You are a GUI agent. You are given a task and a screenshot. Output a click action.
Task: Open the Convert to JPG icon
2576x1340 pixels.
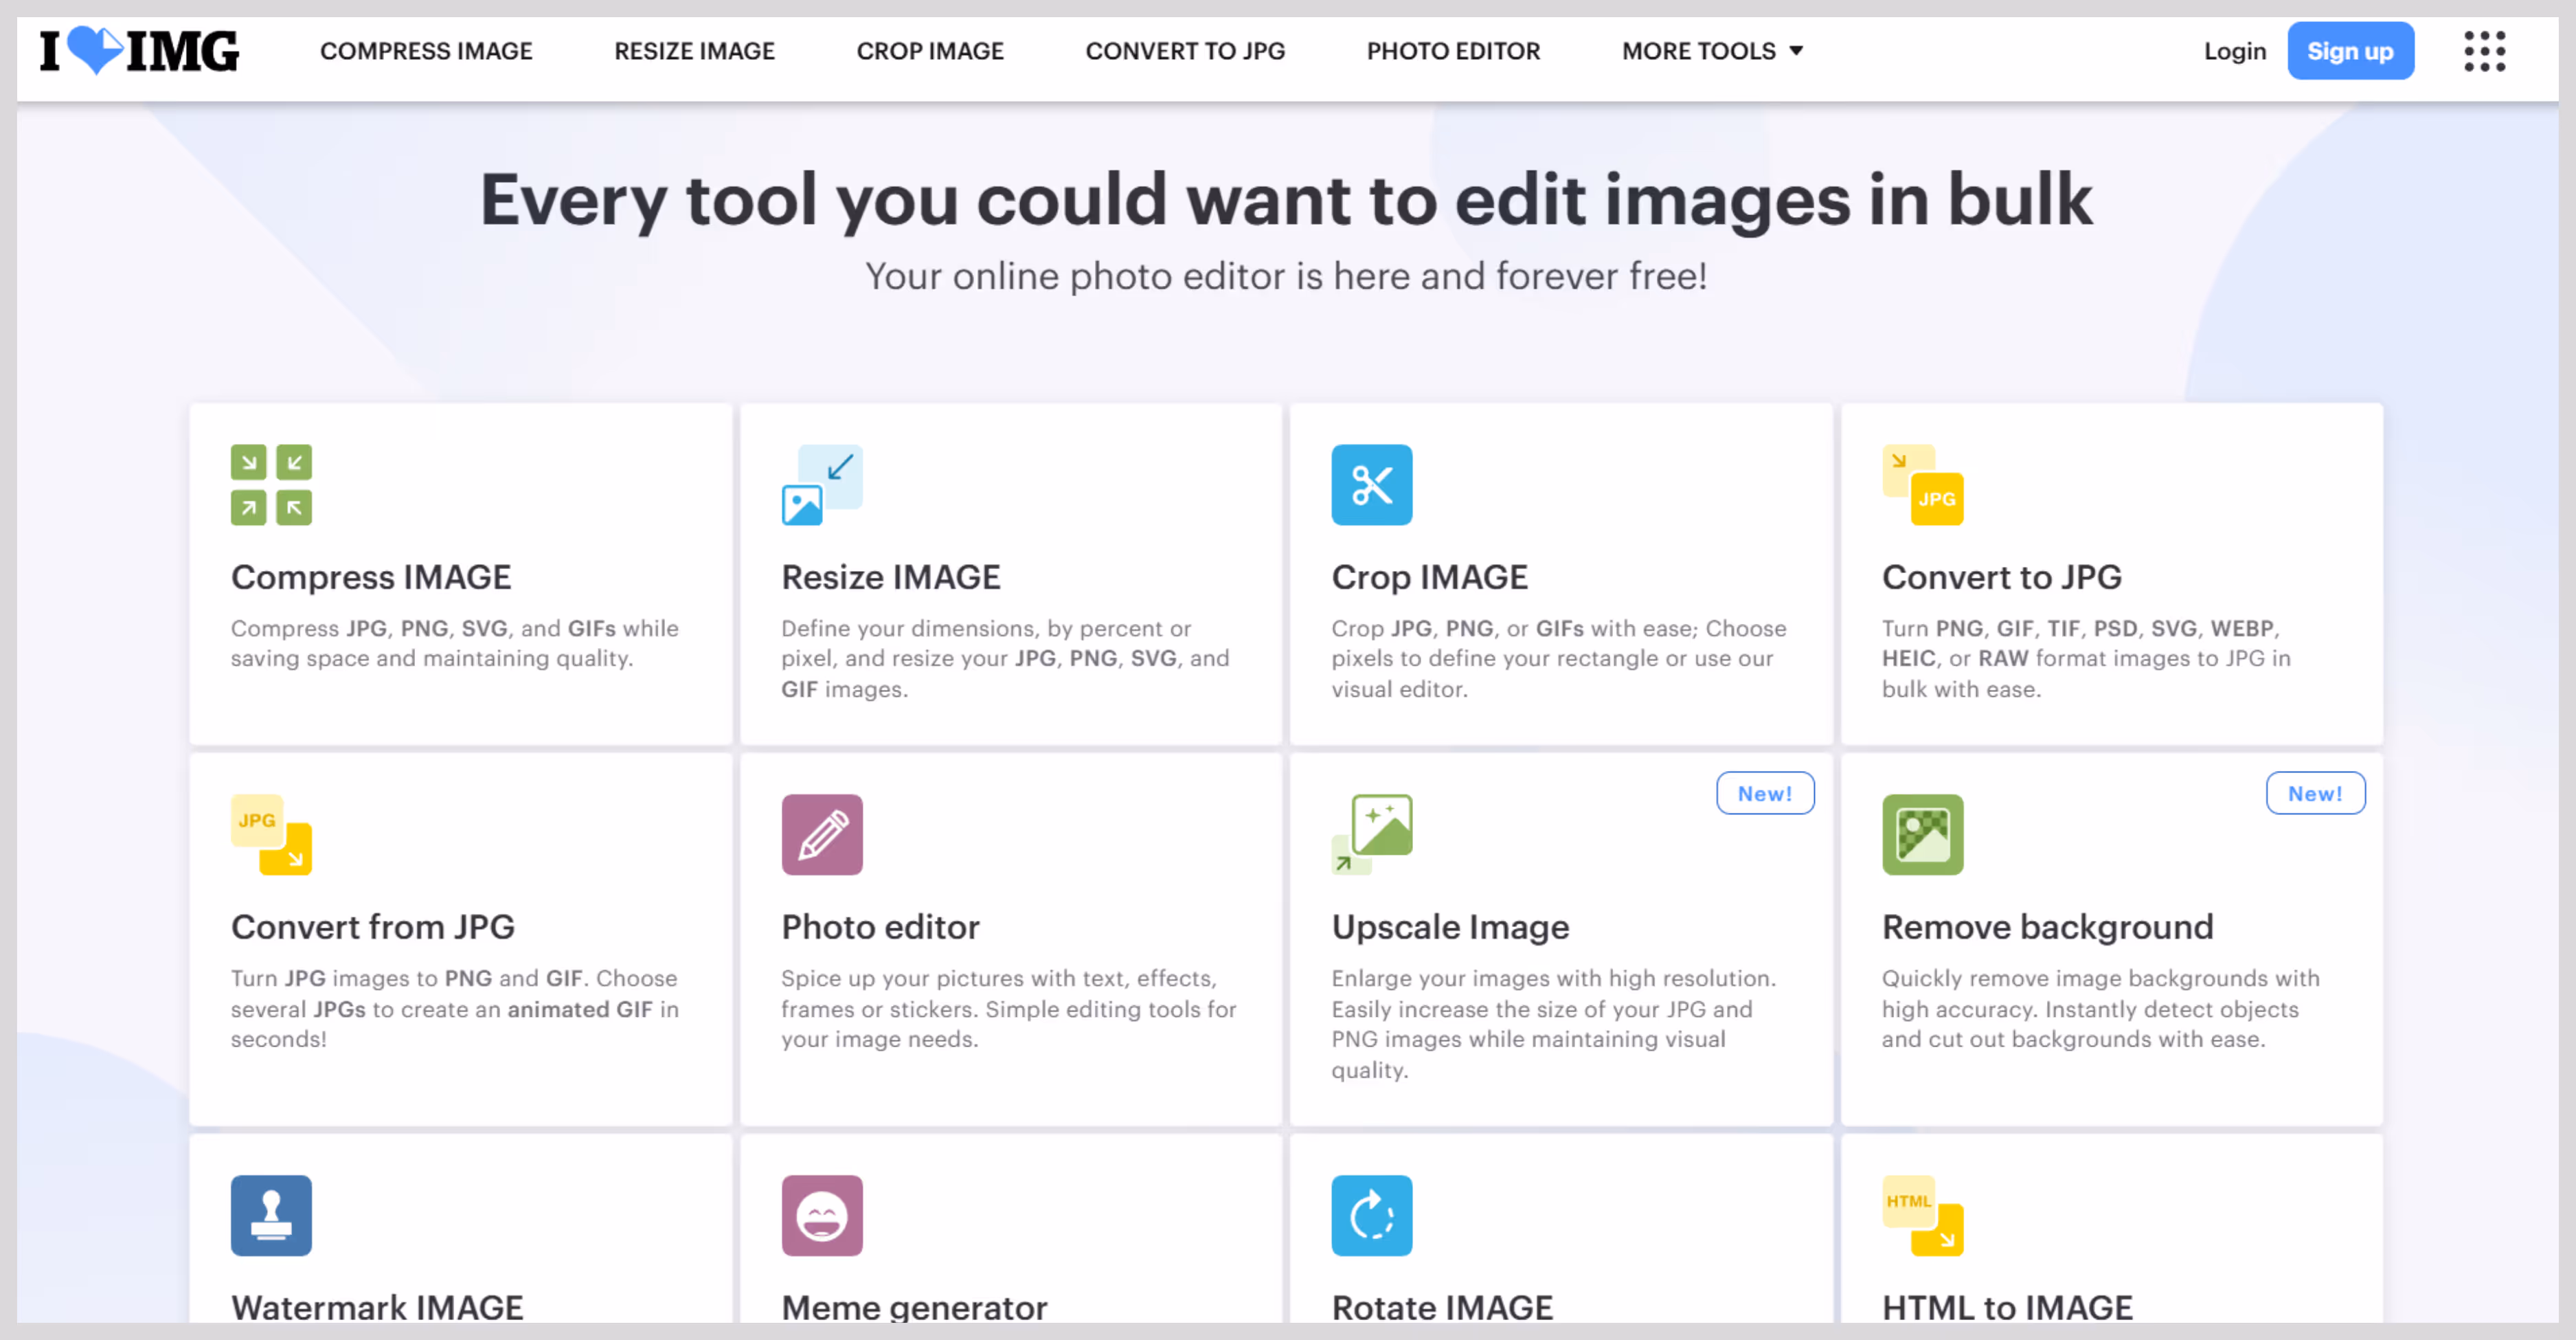[1922, 485]
